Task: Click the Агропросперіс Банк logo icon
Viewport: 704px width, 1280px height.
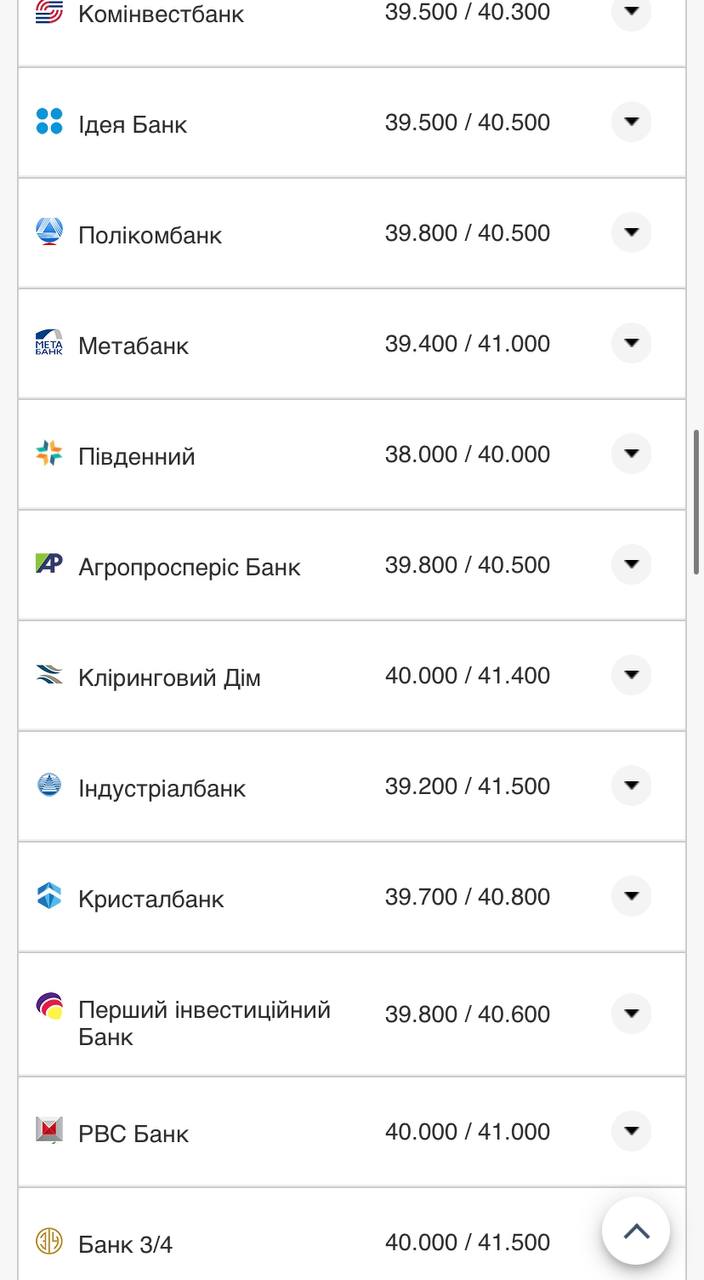Action: (49, 564)
